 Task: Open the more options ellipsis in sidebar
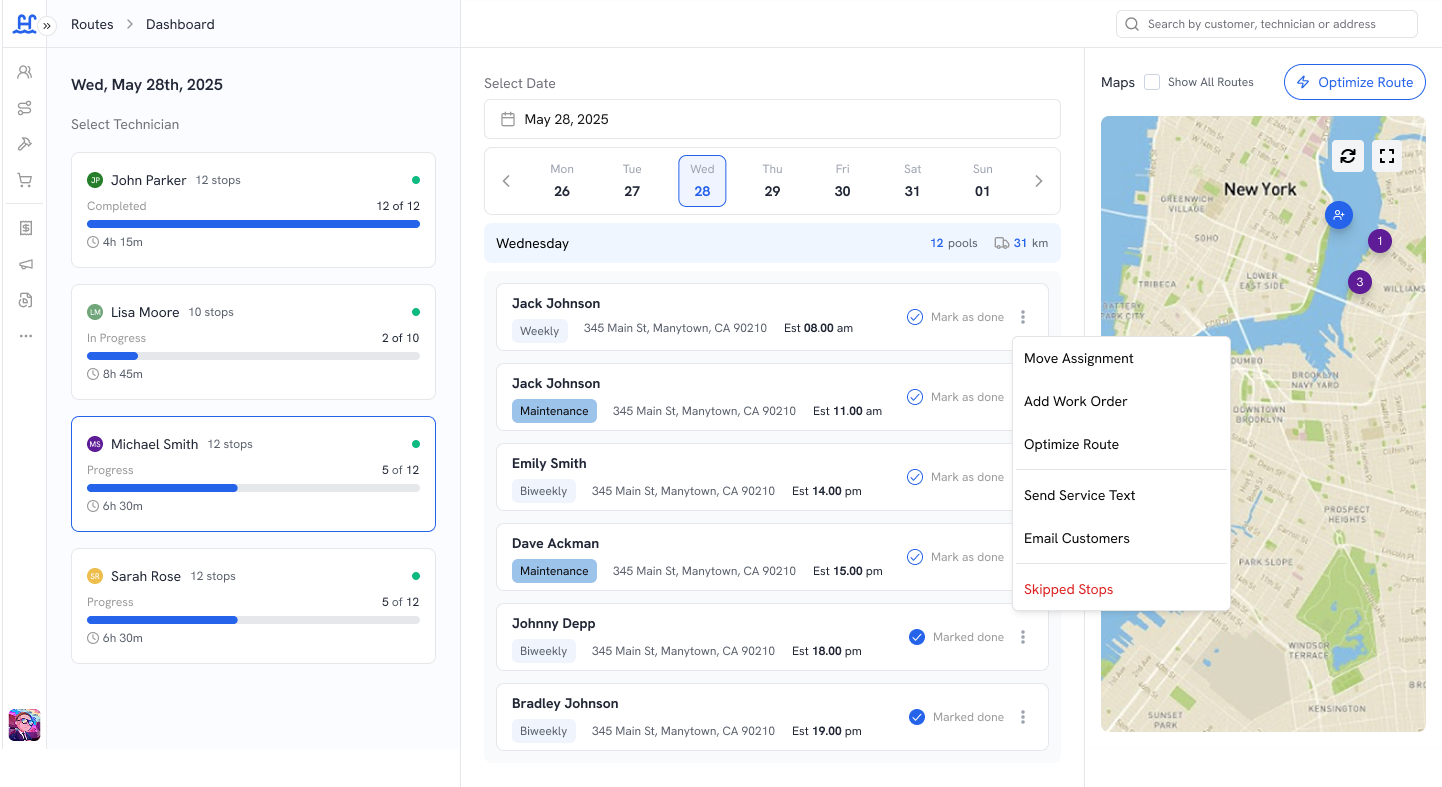(x=25, y=336)
